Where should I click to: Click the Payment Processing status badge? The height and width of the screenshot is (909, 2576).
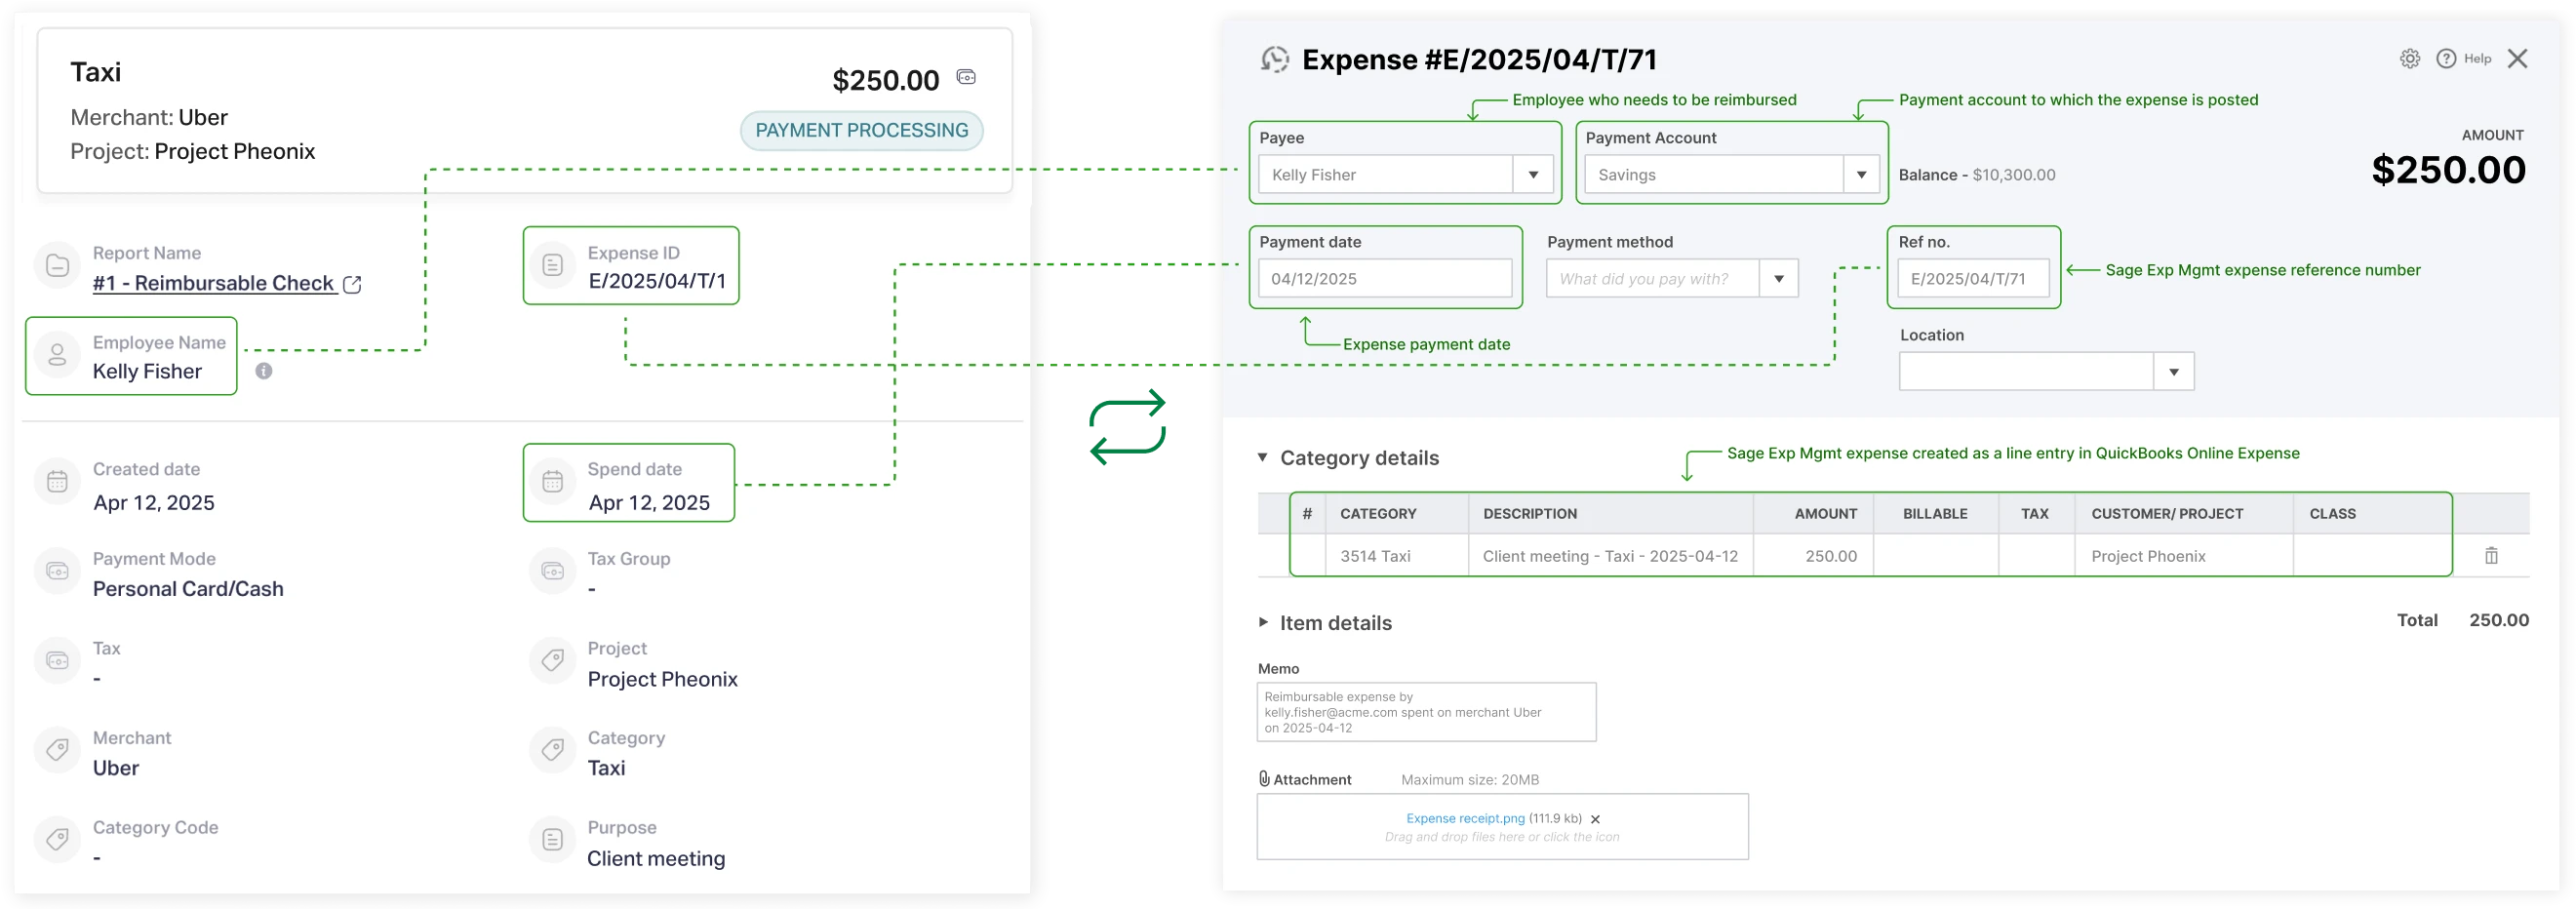click(x=860, y=130)
